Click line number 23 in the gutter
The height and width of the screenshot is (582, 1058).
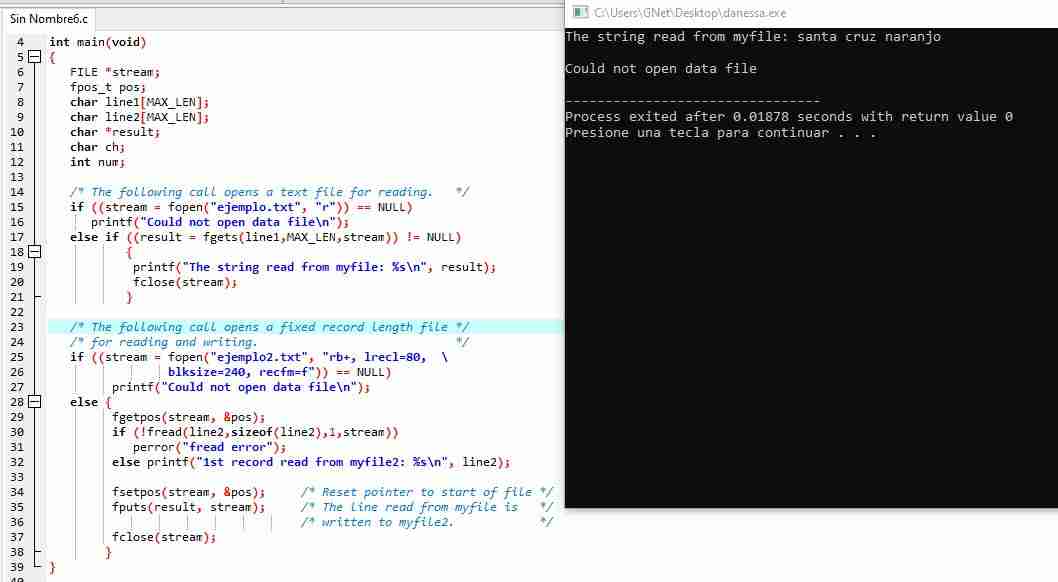click(x=17, y=327)
